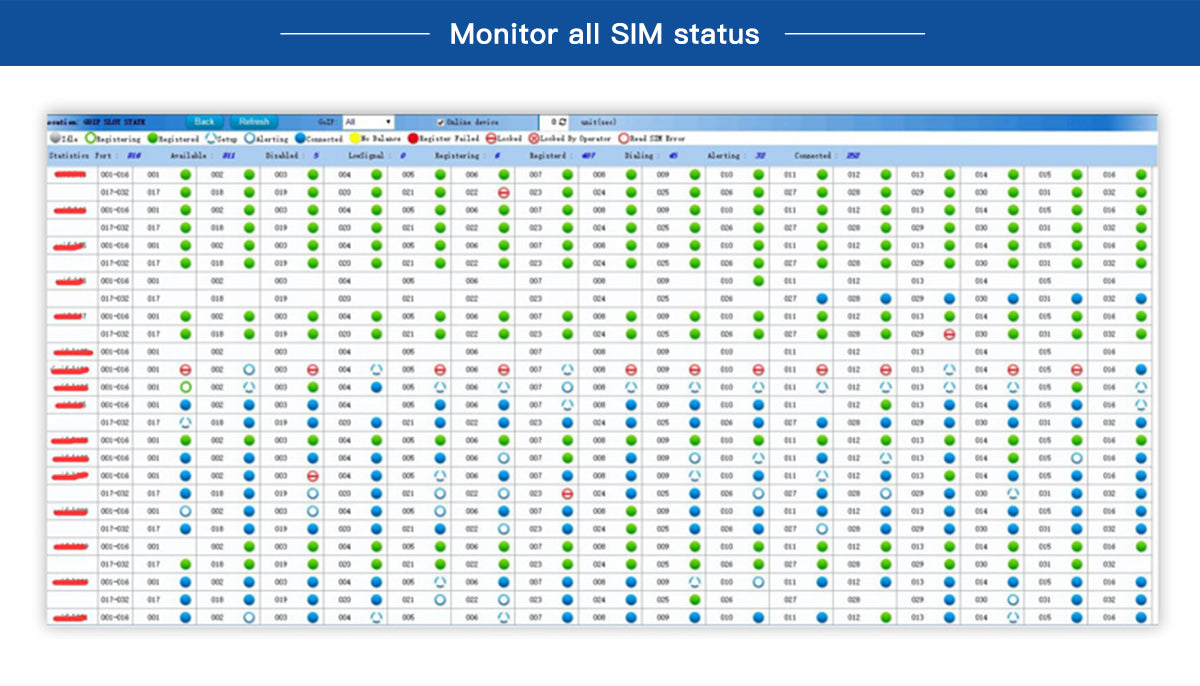The height and width of the screenshot is (686, 1200).
Task: Open the GoIP 'All' dropdown
Action: (368, 122)
